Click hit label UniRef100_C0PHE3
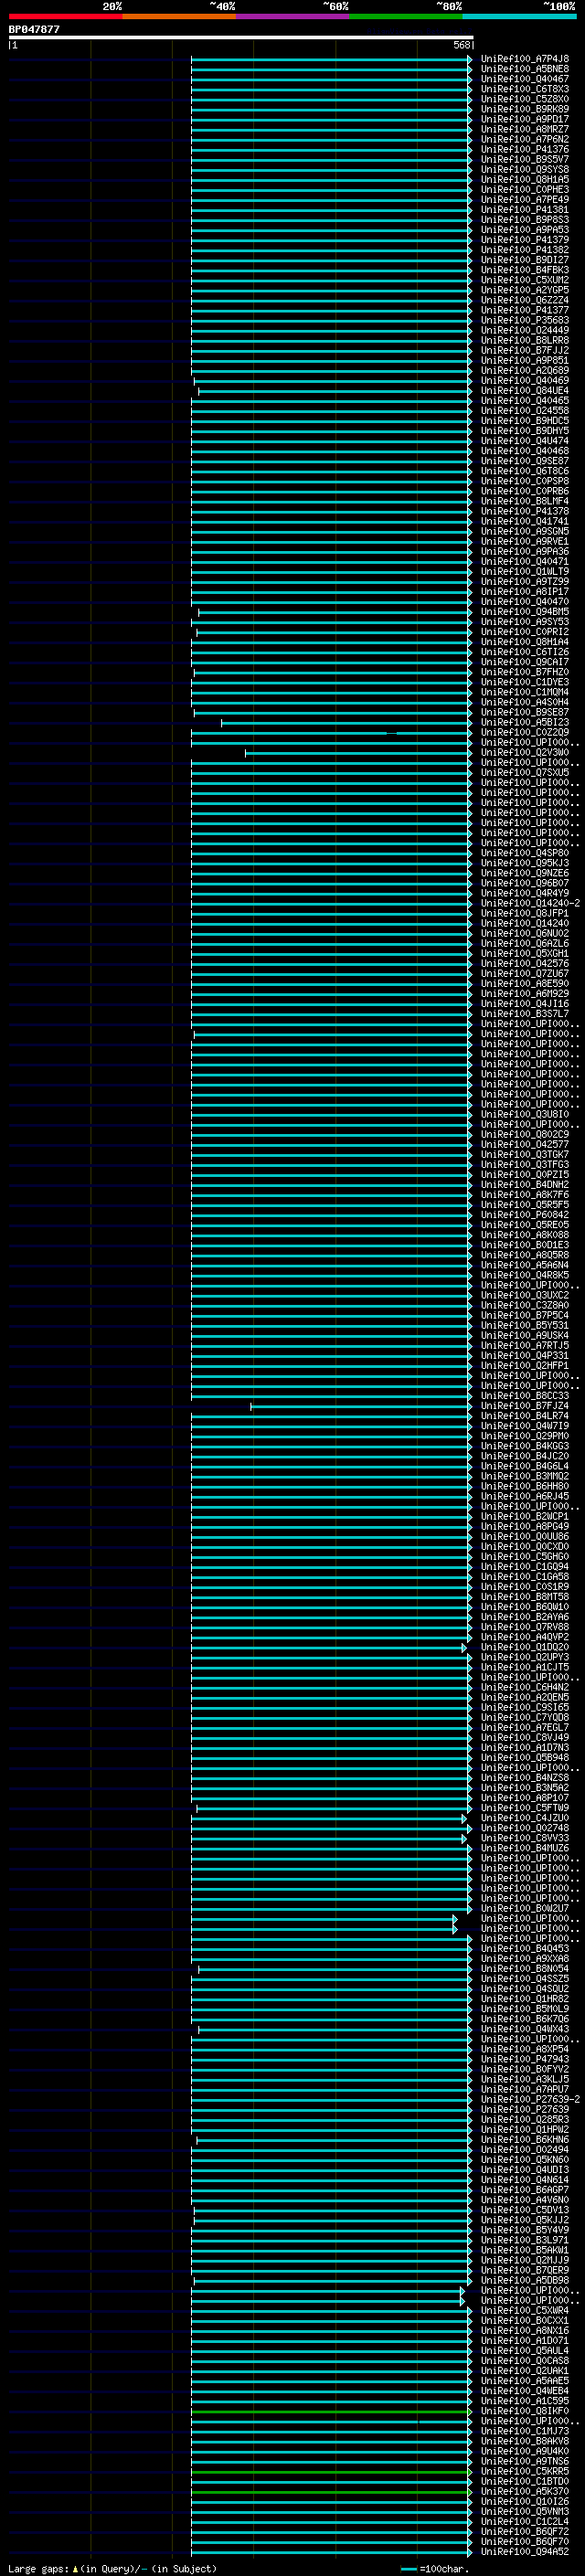This screenshot has height=2576, width=585. [524, 190]
